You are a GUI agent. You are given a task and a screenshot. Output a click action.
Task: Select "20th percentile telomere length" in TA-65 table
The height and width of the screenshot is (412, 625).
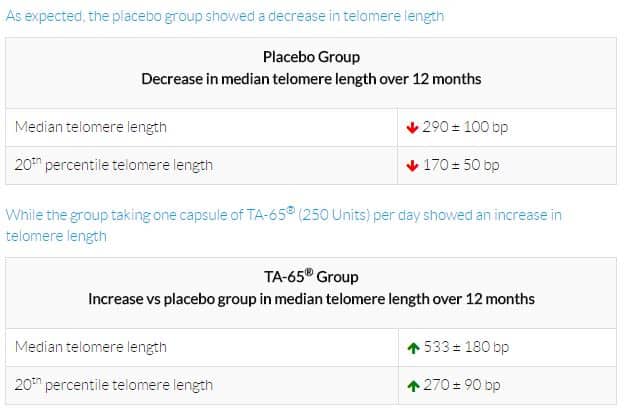[114, 385]
